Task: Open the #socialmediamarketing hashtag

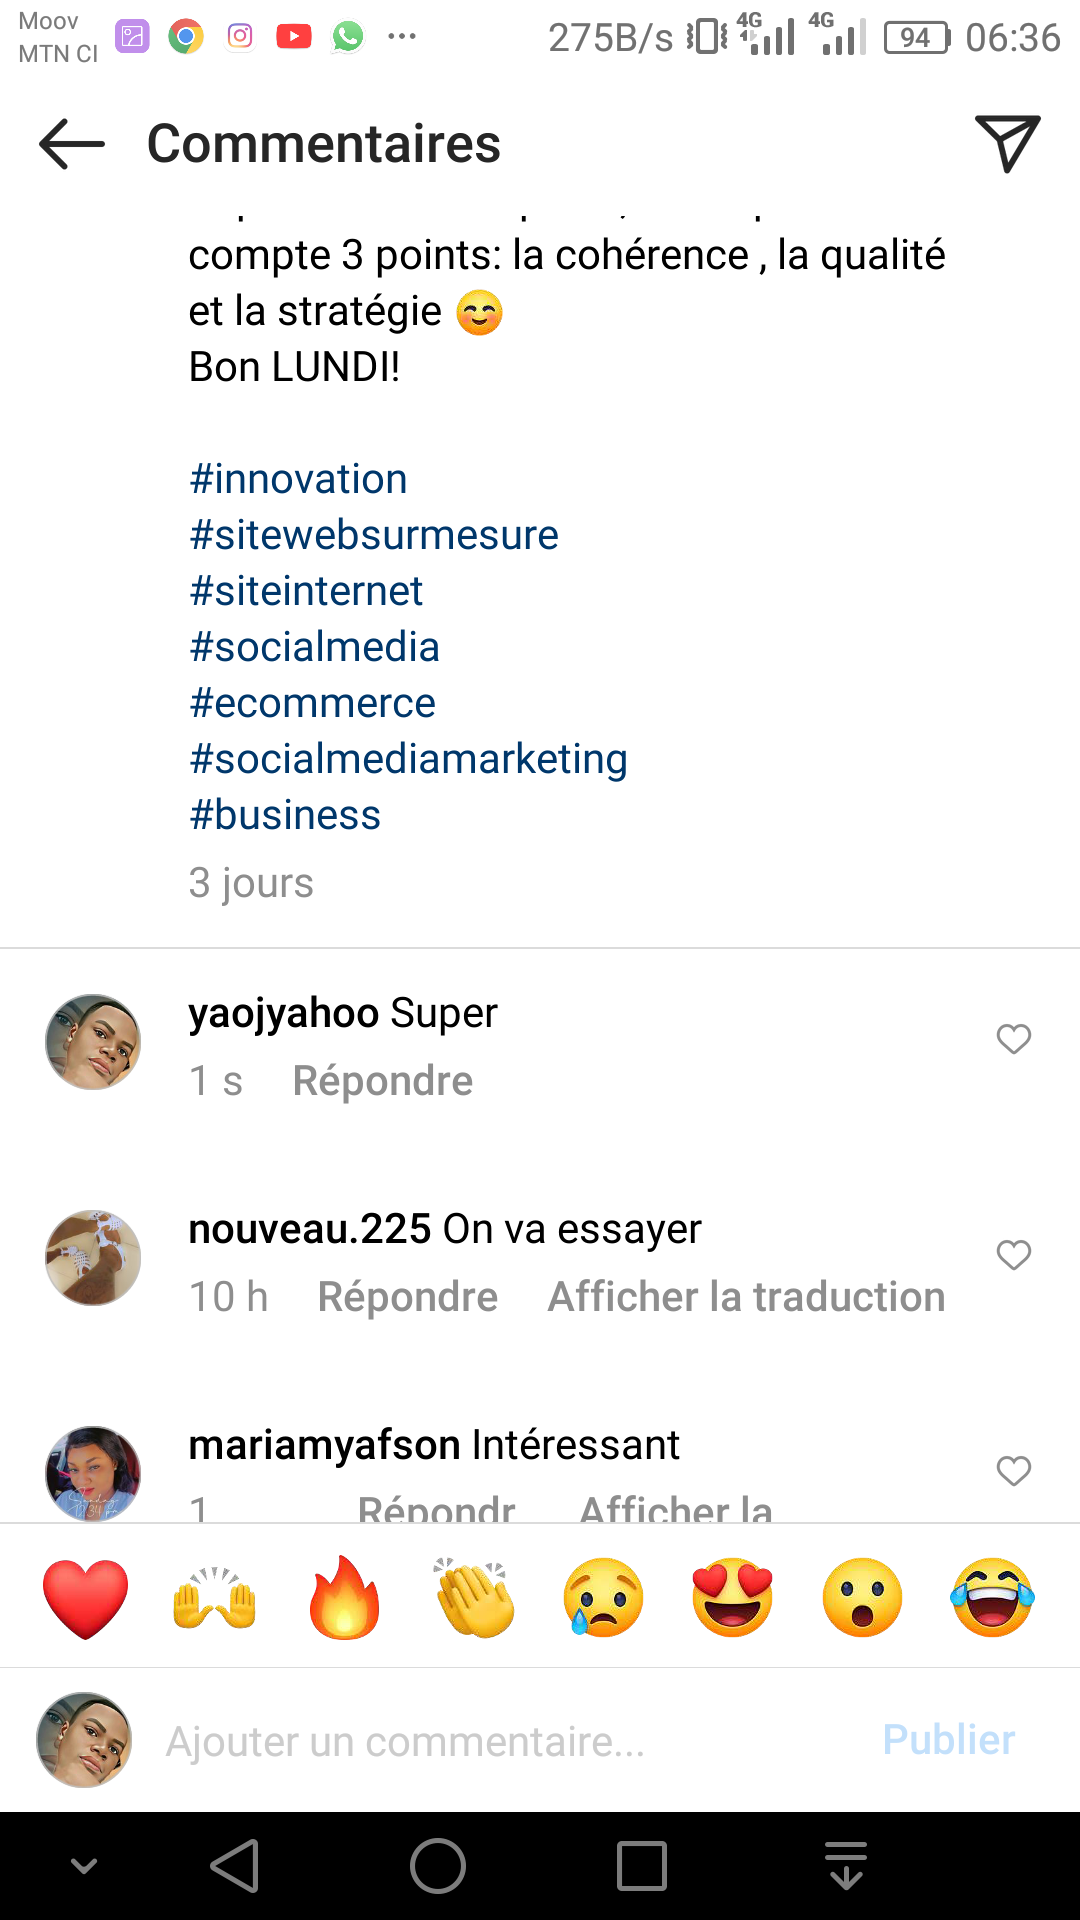Action: (x=408, y=759)
